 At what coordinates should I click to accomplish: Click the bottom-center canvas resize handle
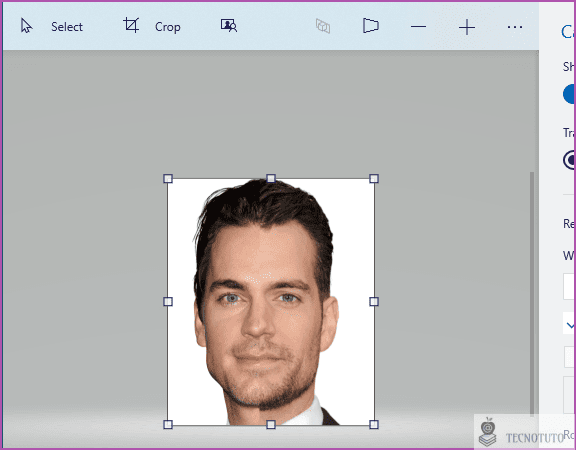271,425
